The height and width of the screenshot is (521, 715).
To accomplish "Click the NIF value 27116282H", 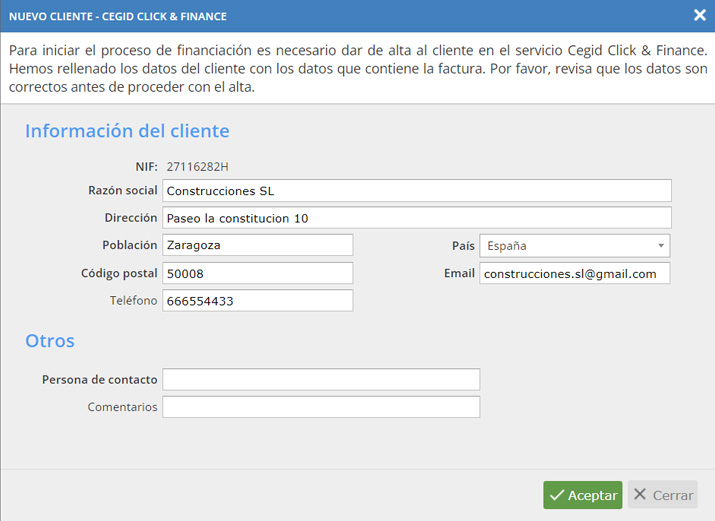I will click(x=197, y=167).
